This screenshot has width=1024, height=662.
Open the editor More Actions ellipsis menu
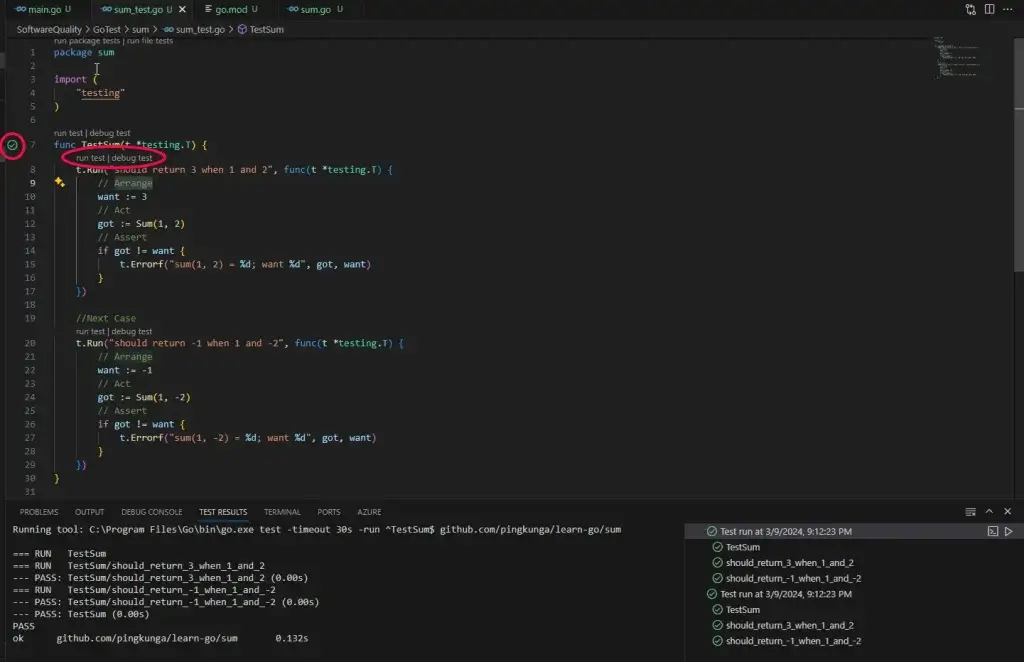[x=1008, y=9]
